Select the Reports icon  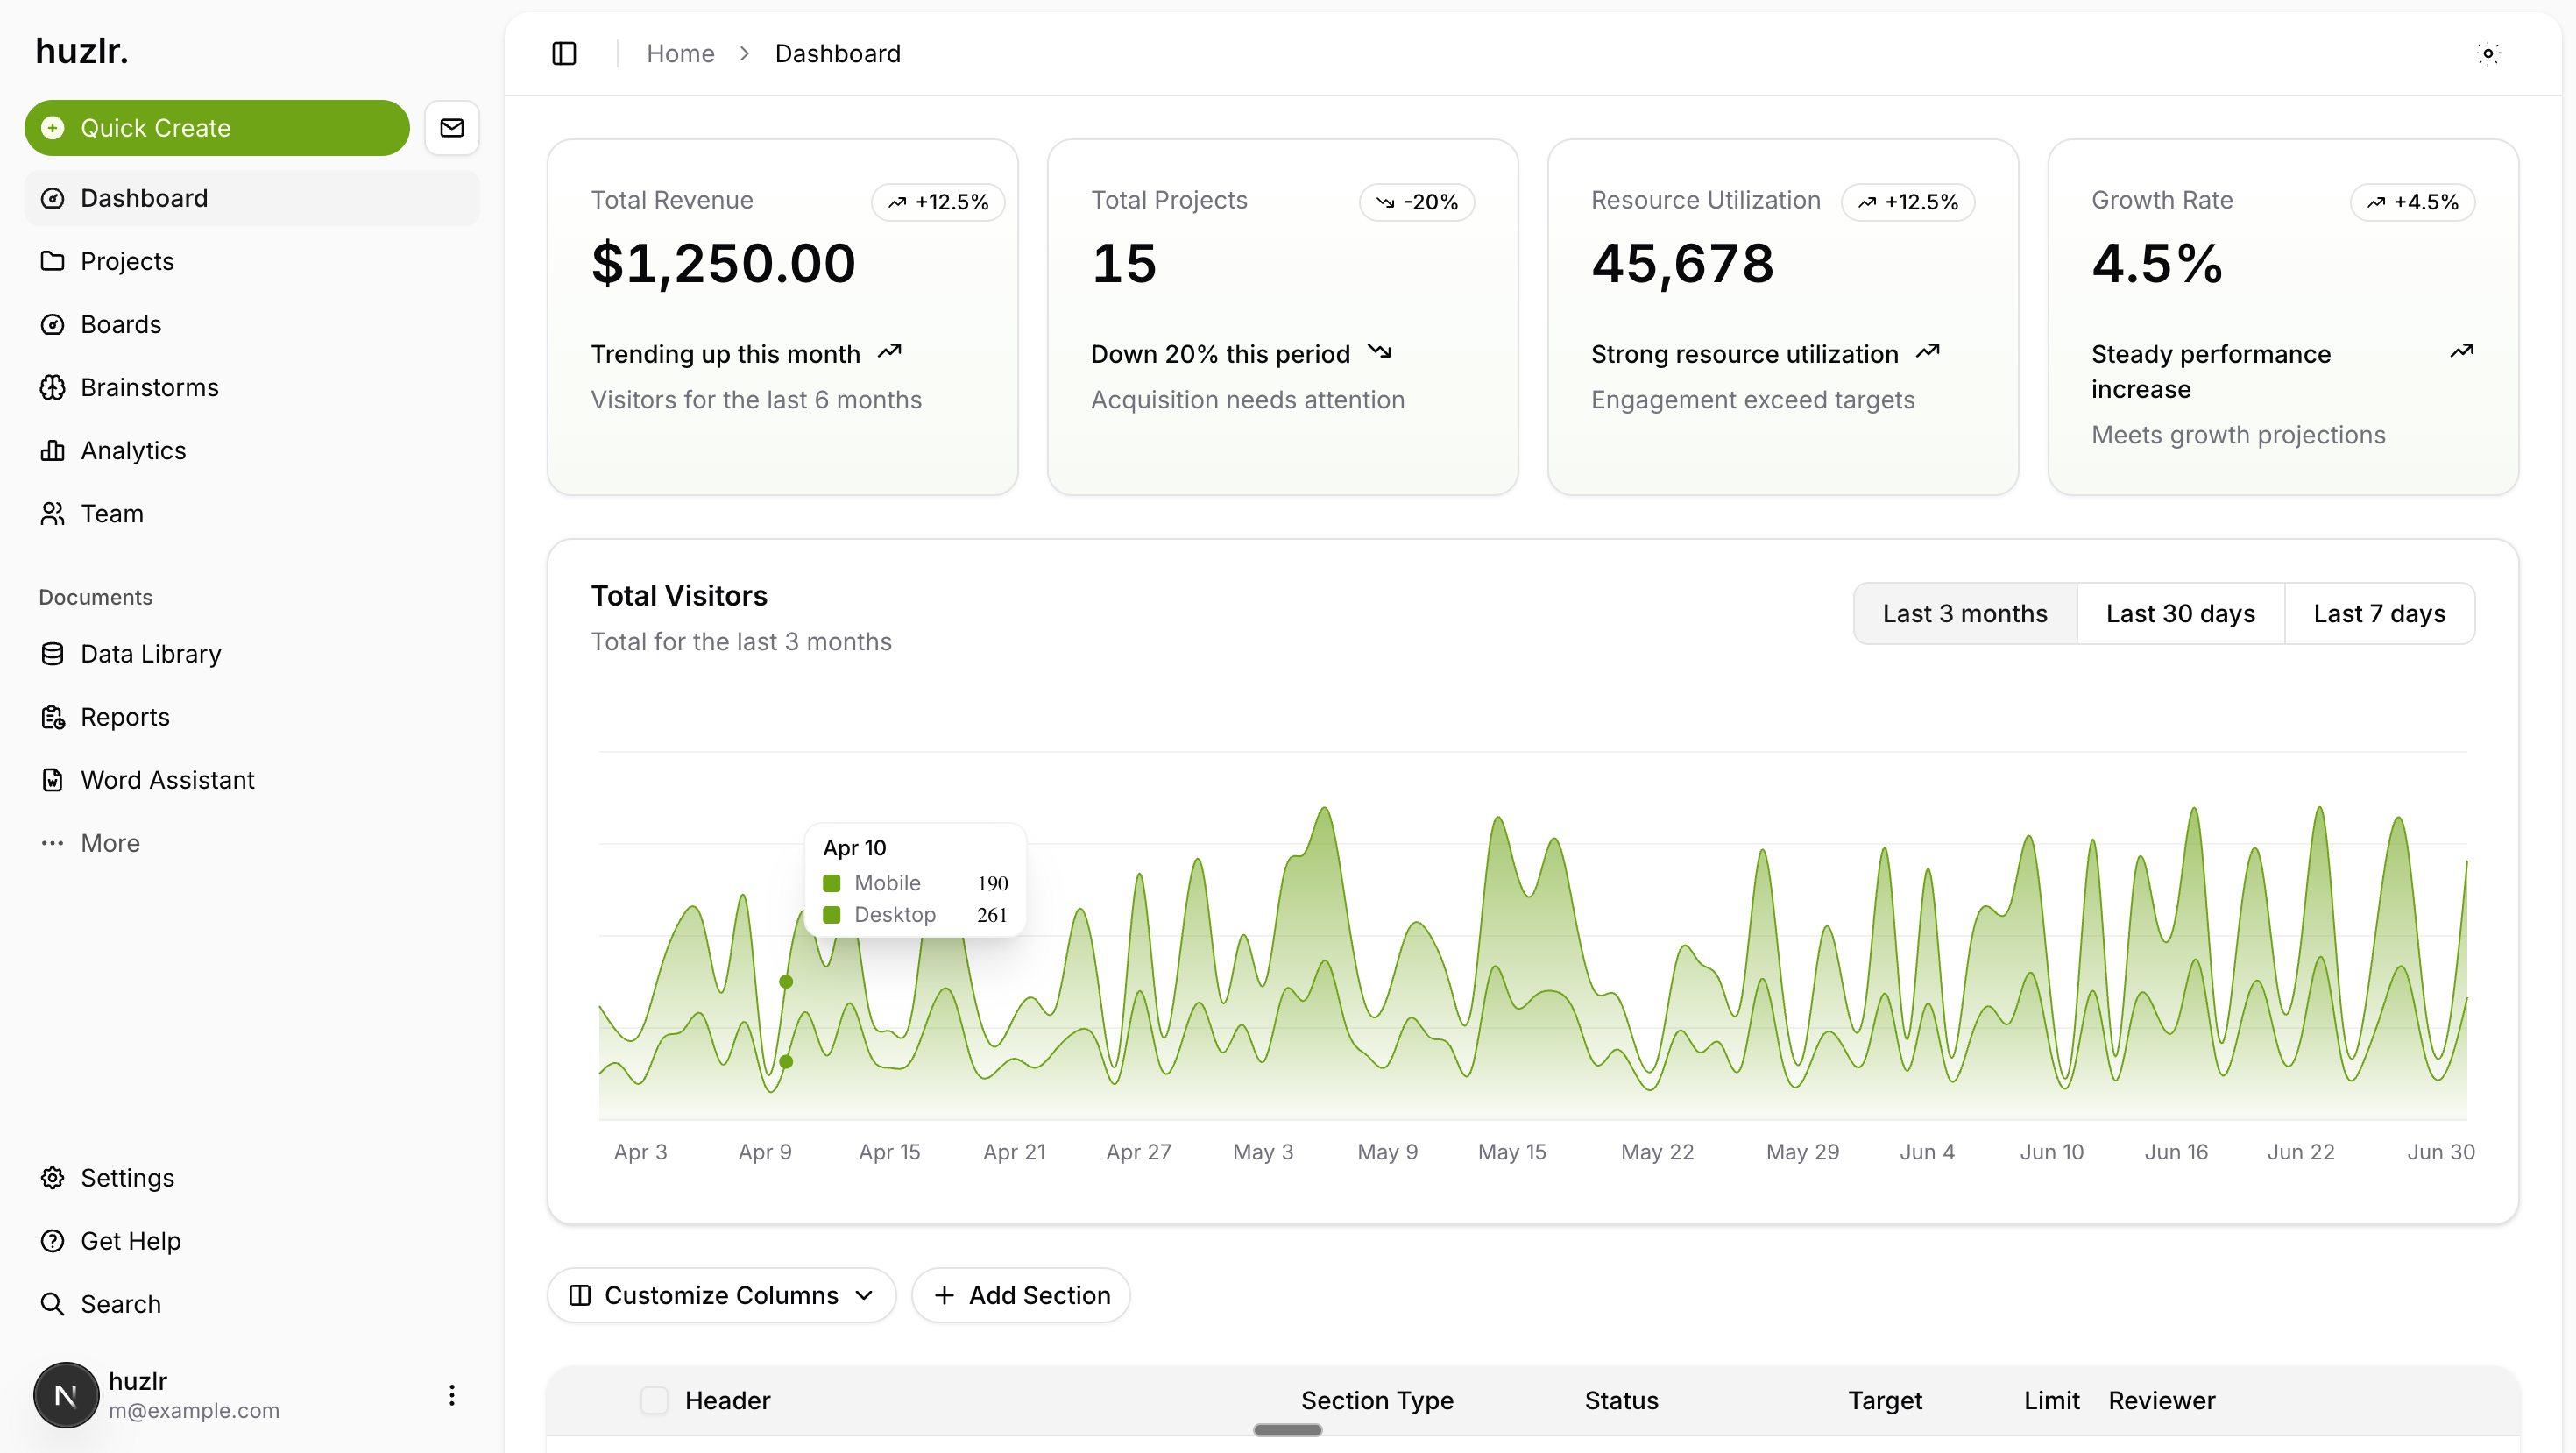(x=53, y=717)
